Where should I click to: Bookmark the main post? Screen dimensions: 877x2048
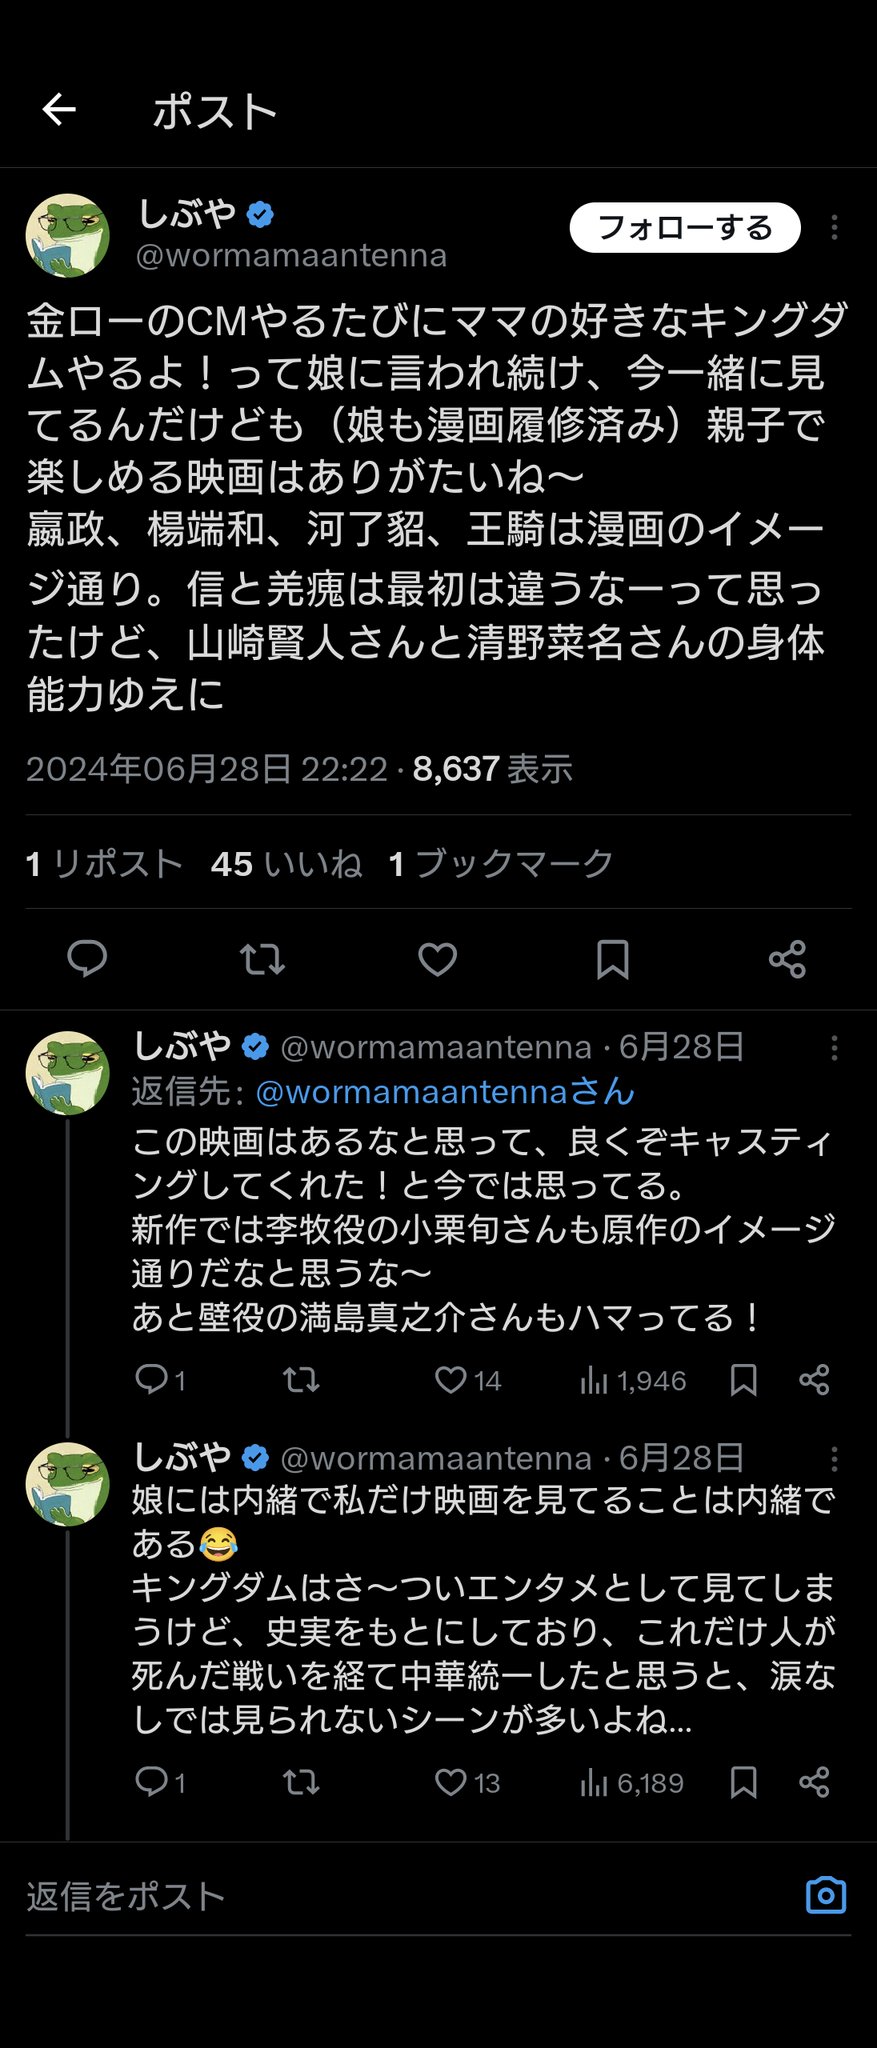point(612,959)
